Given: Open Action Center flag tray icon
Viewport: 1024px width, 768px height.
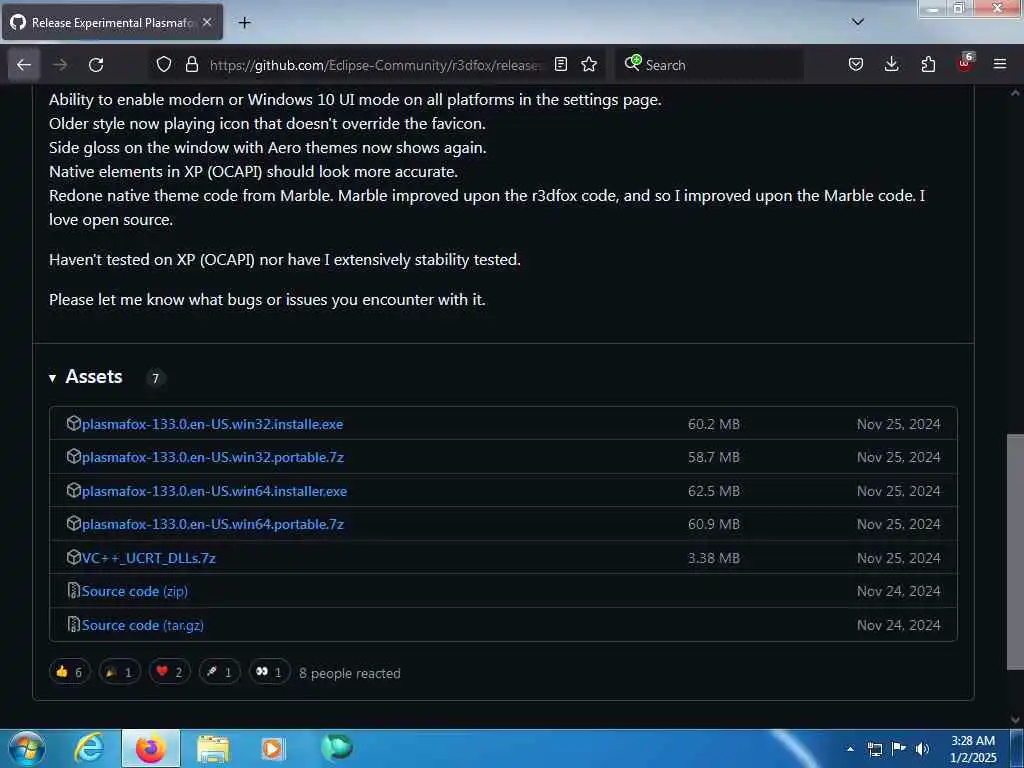Looking at the screenshot, I should (x=899, y=748).
